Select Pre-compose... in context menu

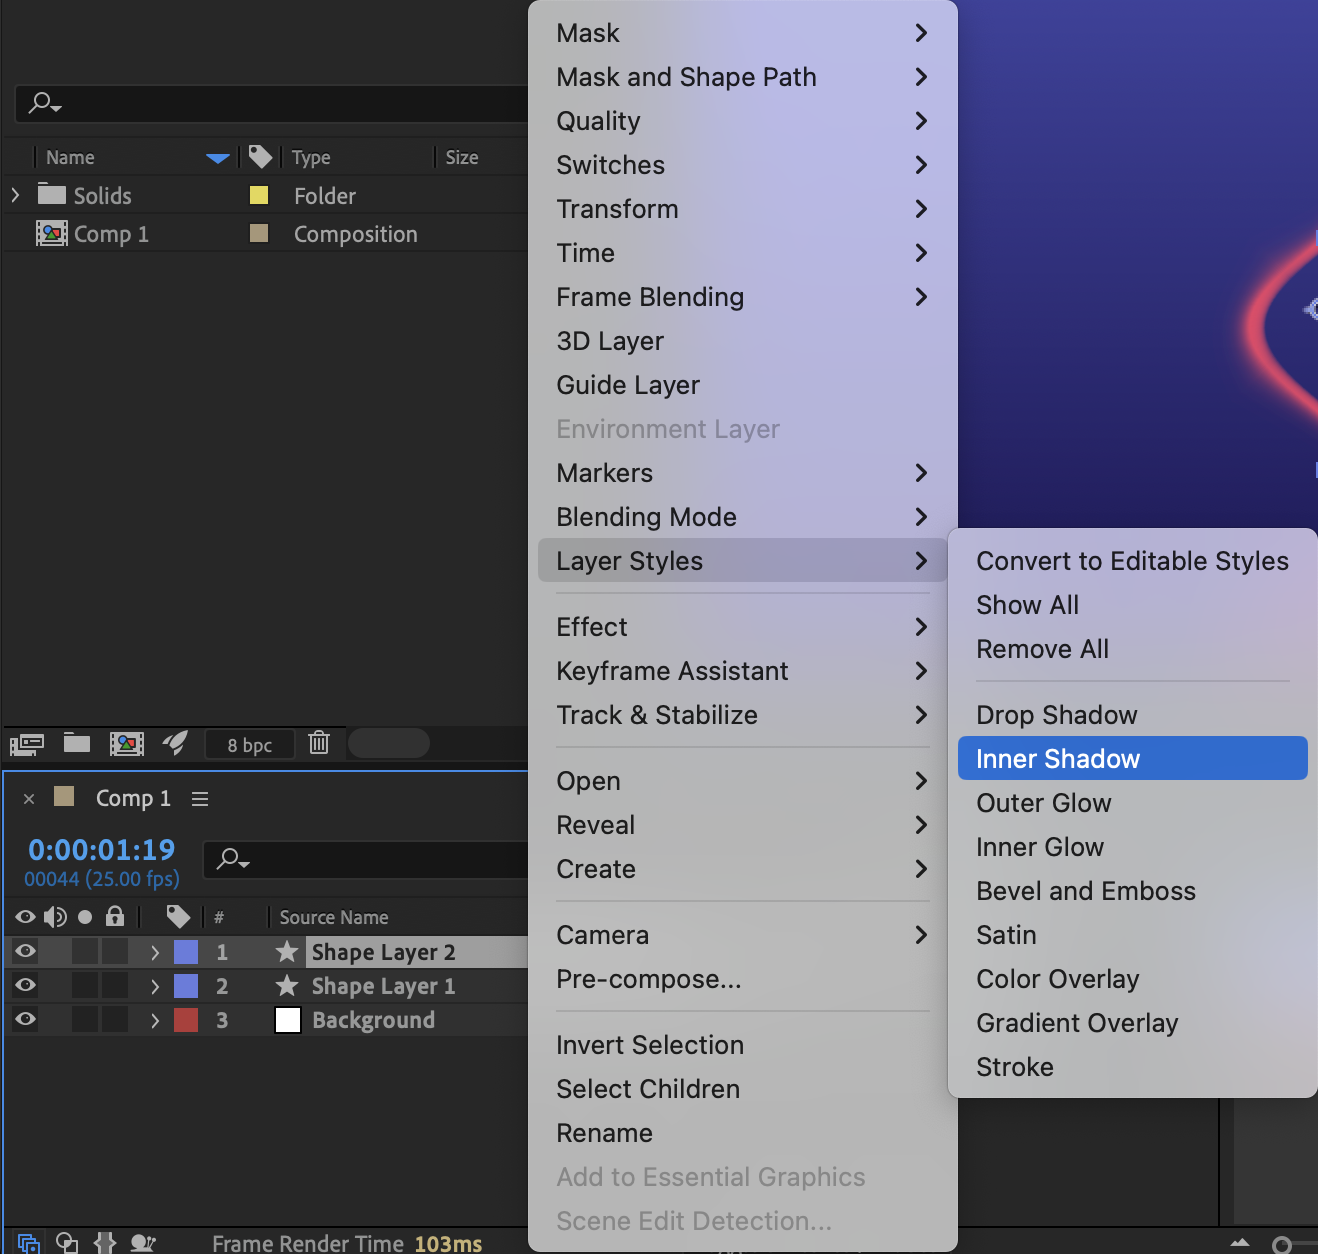[x=742, y=979]
